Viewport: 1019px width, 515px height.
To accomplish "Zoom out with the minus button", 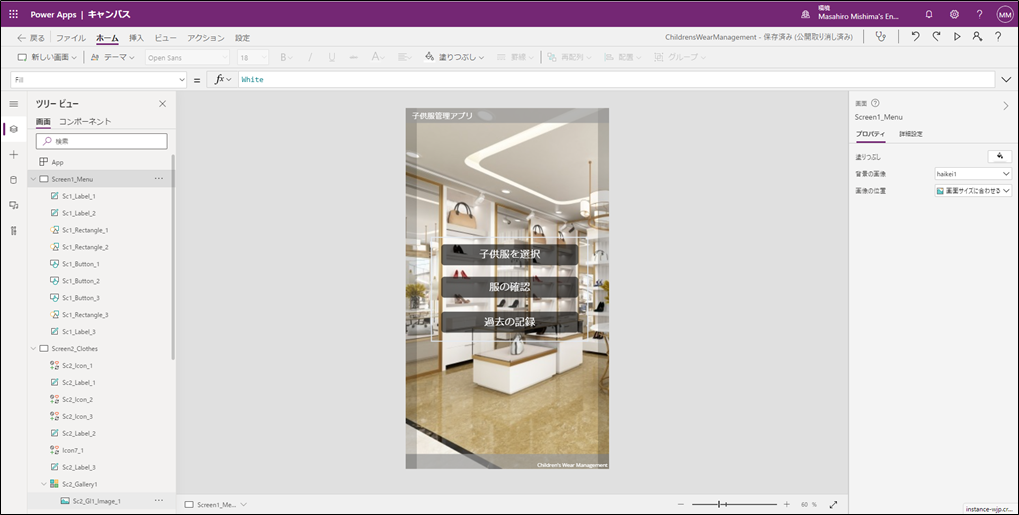I will pyautogui.click(x=680, y=505).
